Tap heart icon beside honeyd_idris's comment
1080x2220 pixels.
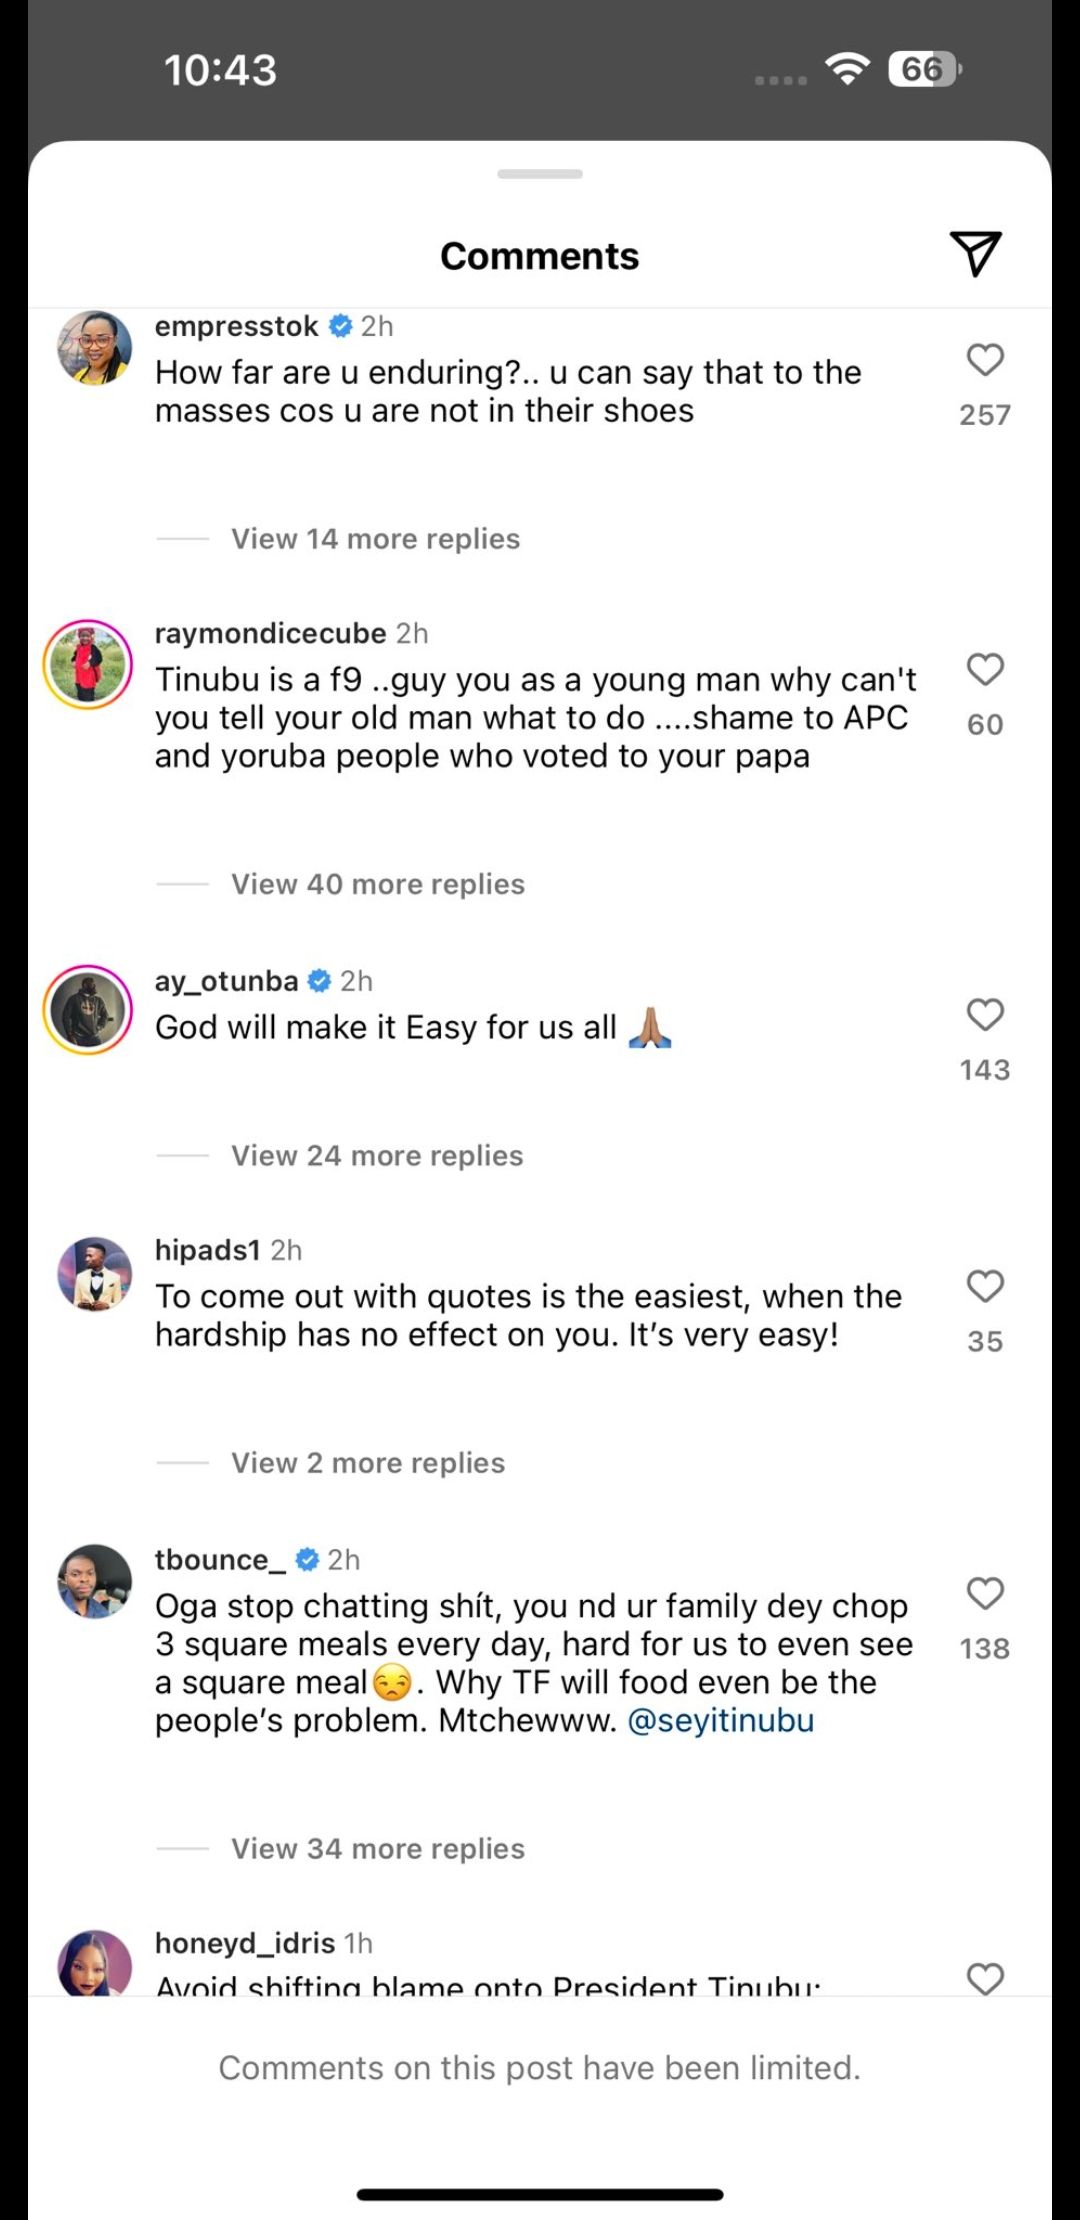(985, 1976)
